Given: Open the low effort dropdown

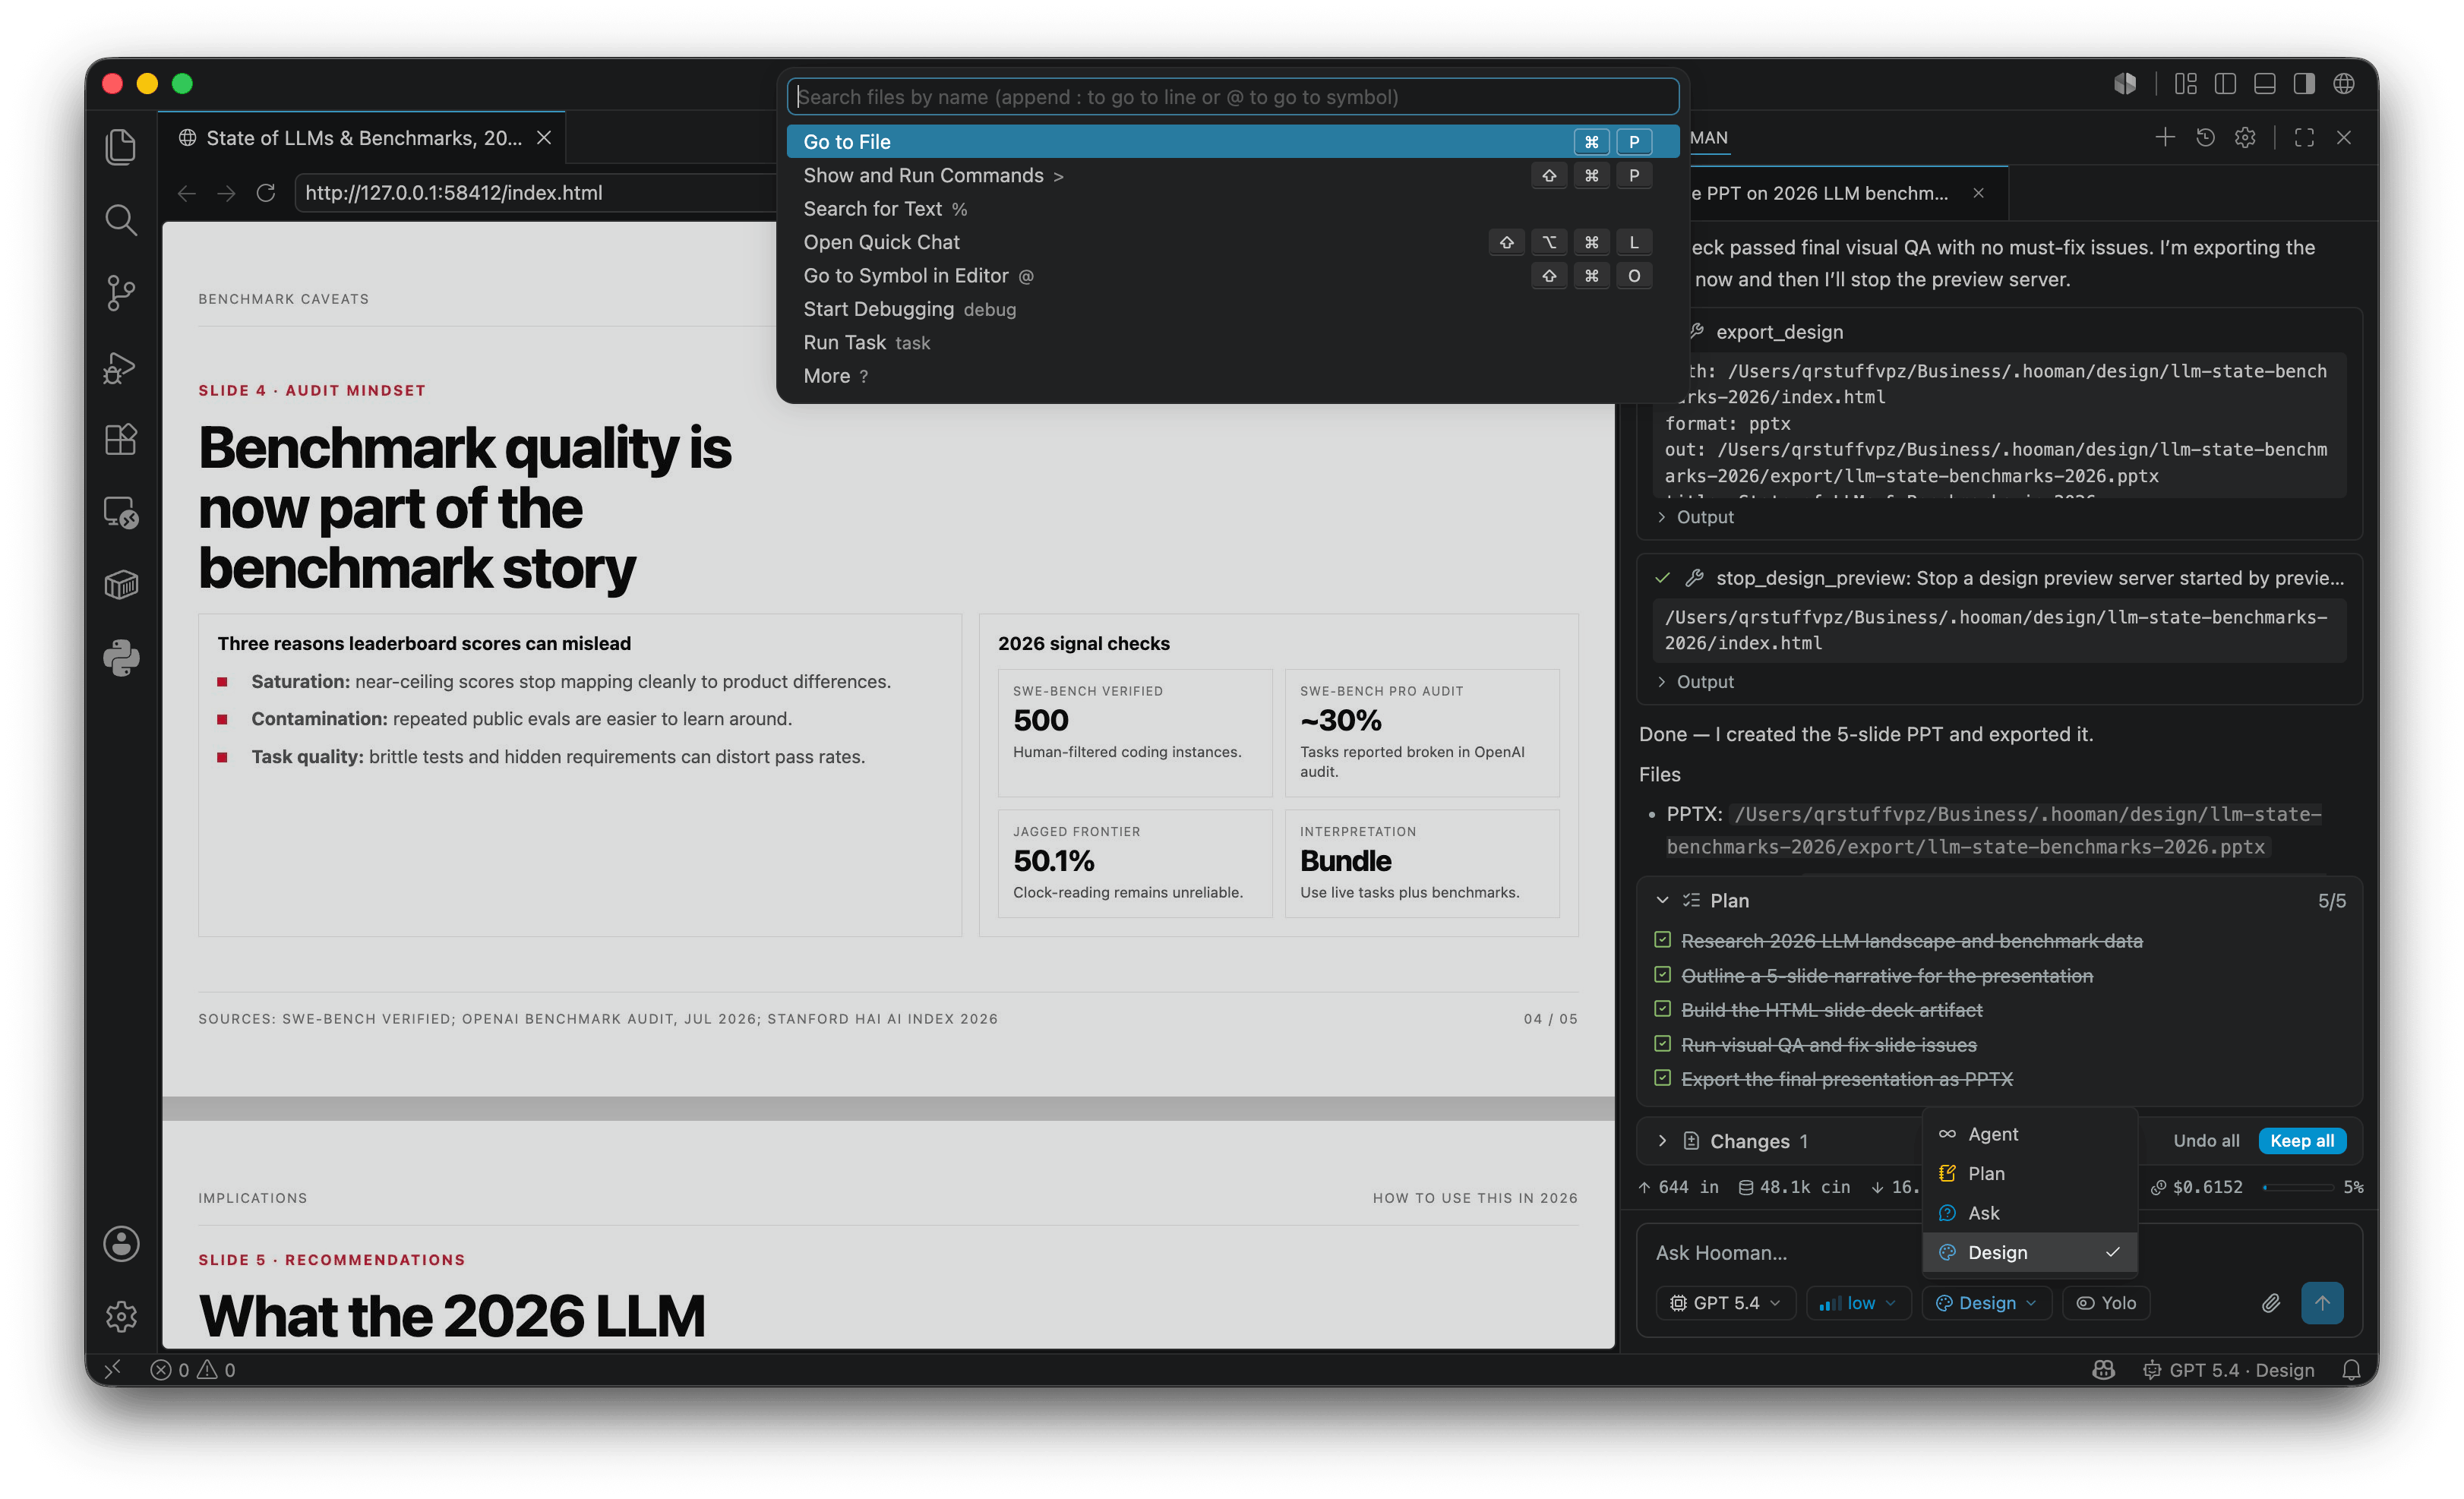Looking at the screenshot, I should [x=1858, y=1302].
